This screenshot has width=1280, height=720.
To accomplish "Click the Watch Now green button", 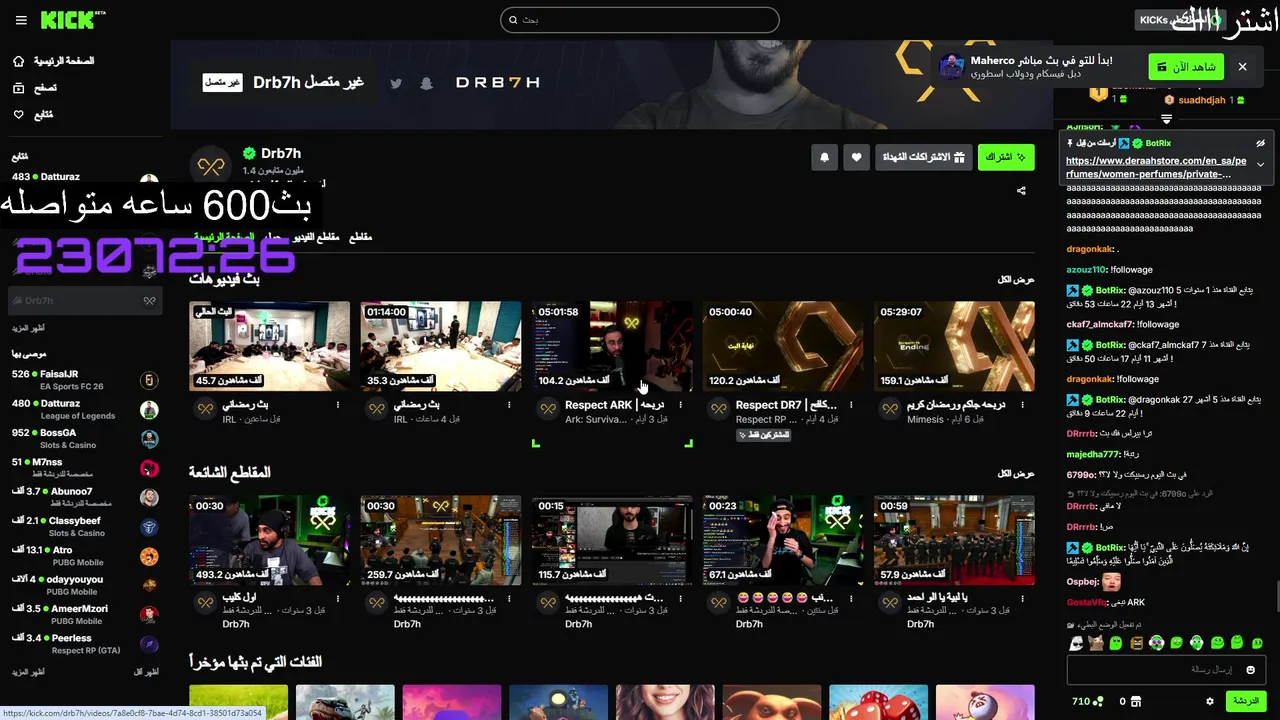I will point(1186,67).
